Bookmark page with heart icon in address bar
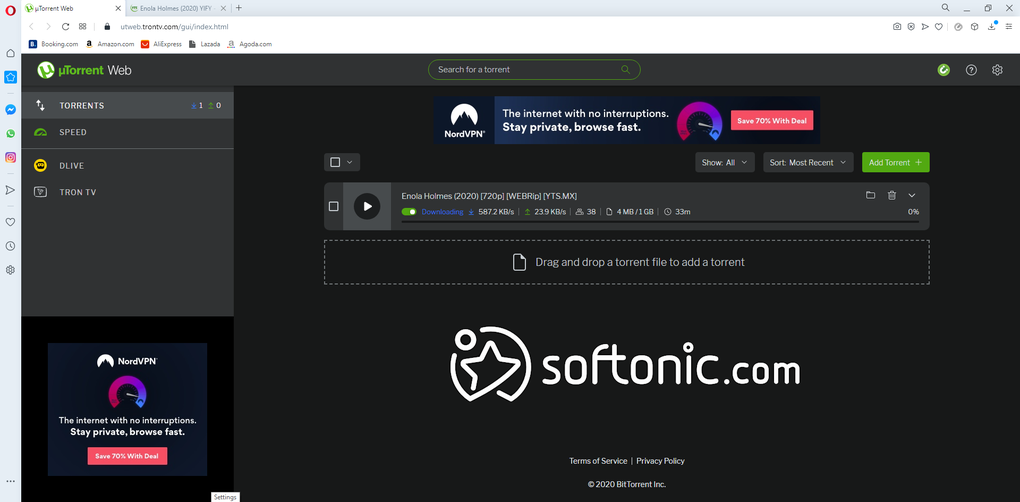The width and height of the screenshot is (1020, 502). pos(939,27)
